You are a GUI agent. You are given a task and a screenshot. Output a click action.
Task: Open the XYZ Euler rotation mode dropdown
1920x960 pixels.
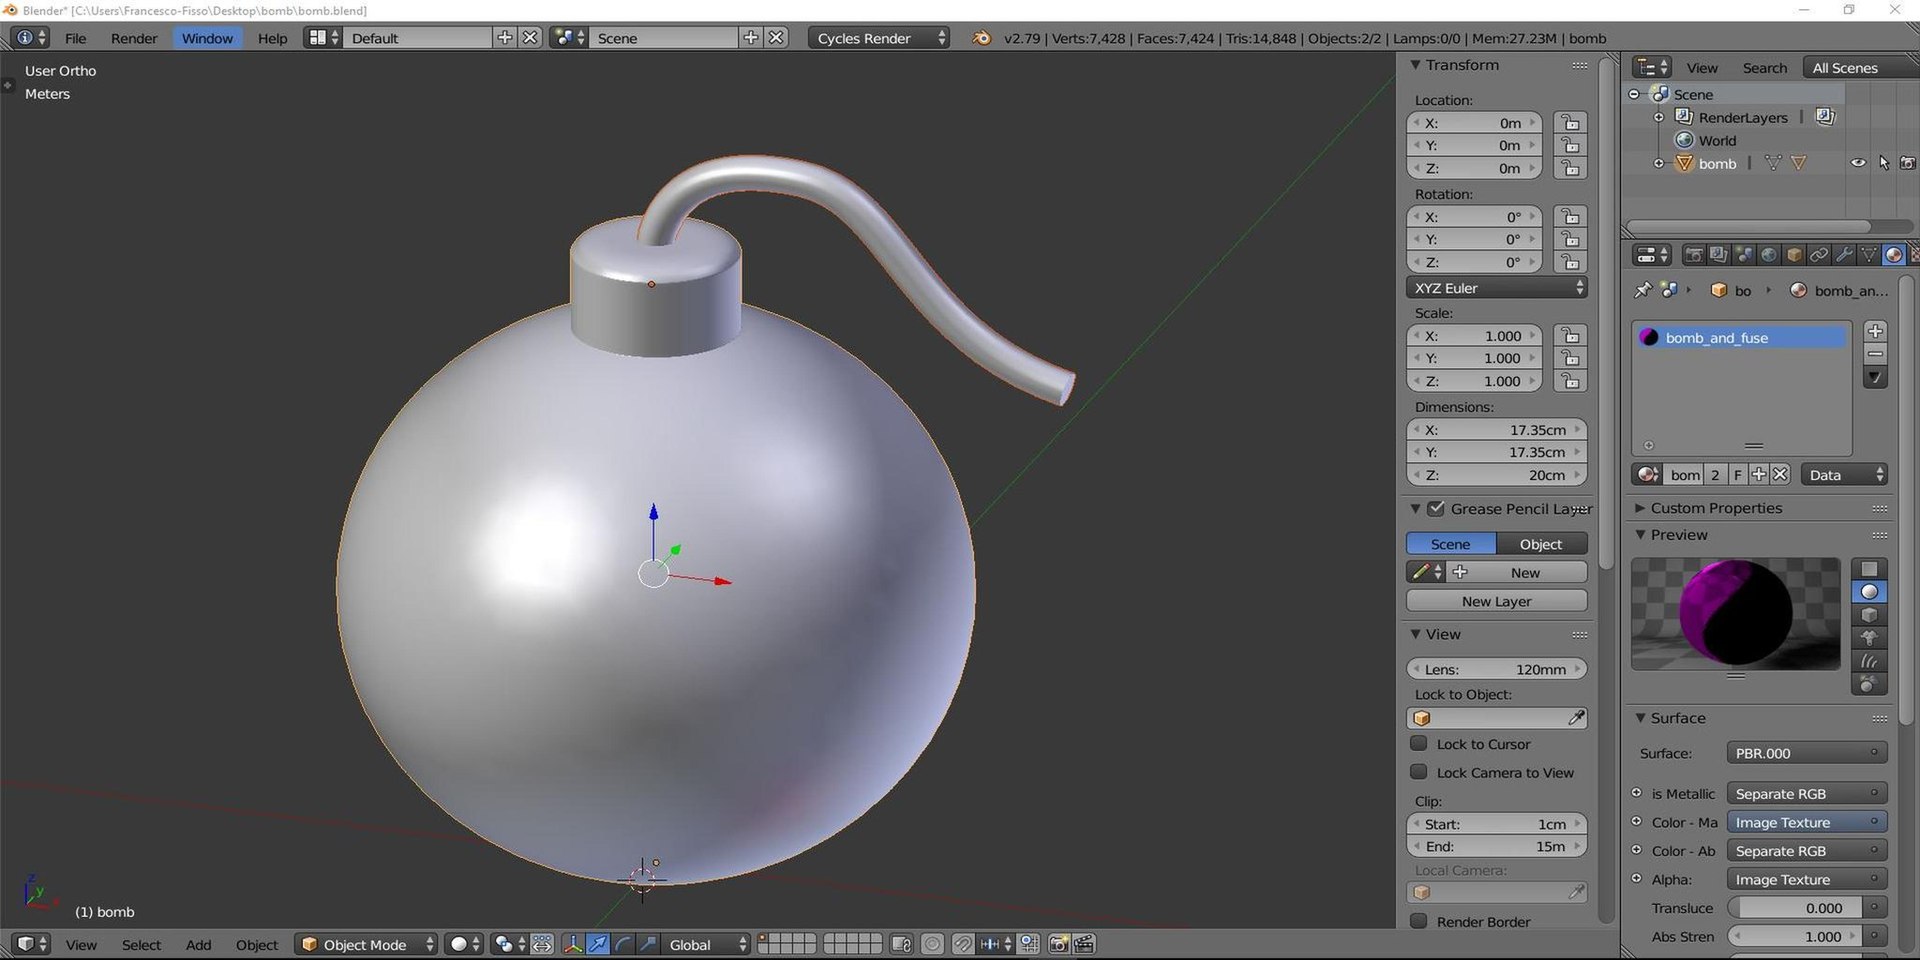click(1497, 288)
